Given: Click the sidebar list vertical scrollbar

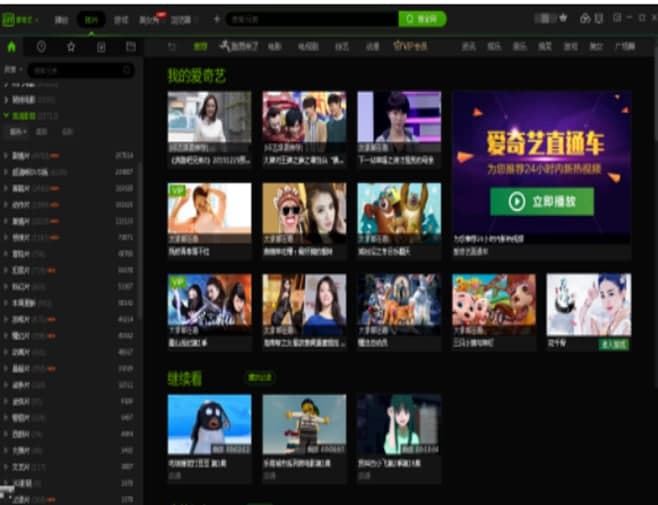Looking at the screenshot, I should tap(140, 241).
